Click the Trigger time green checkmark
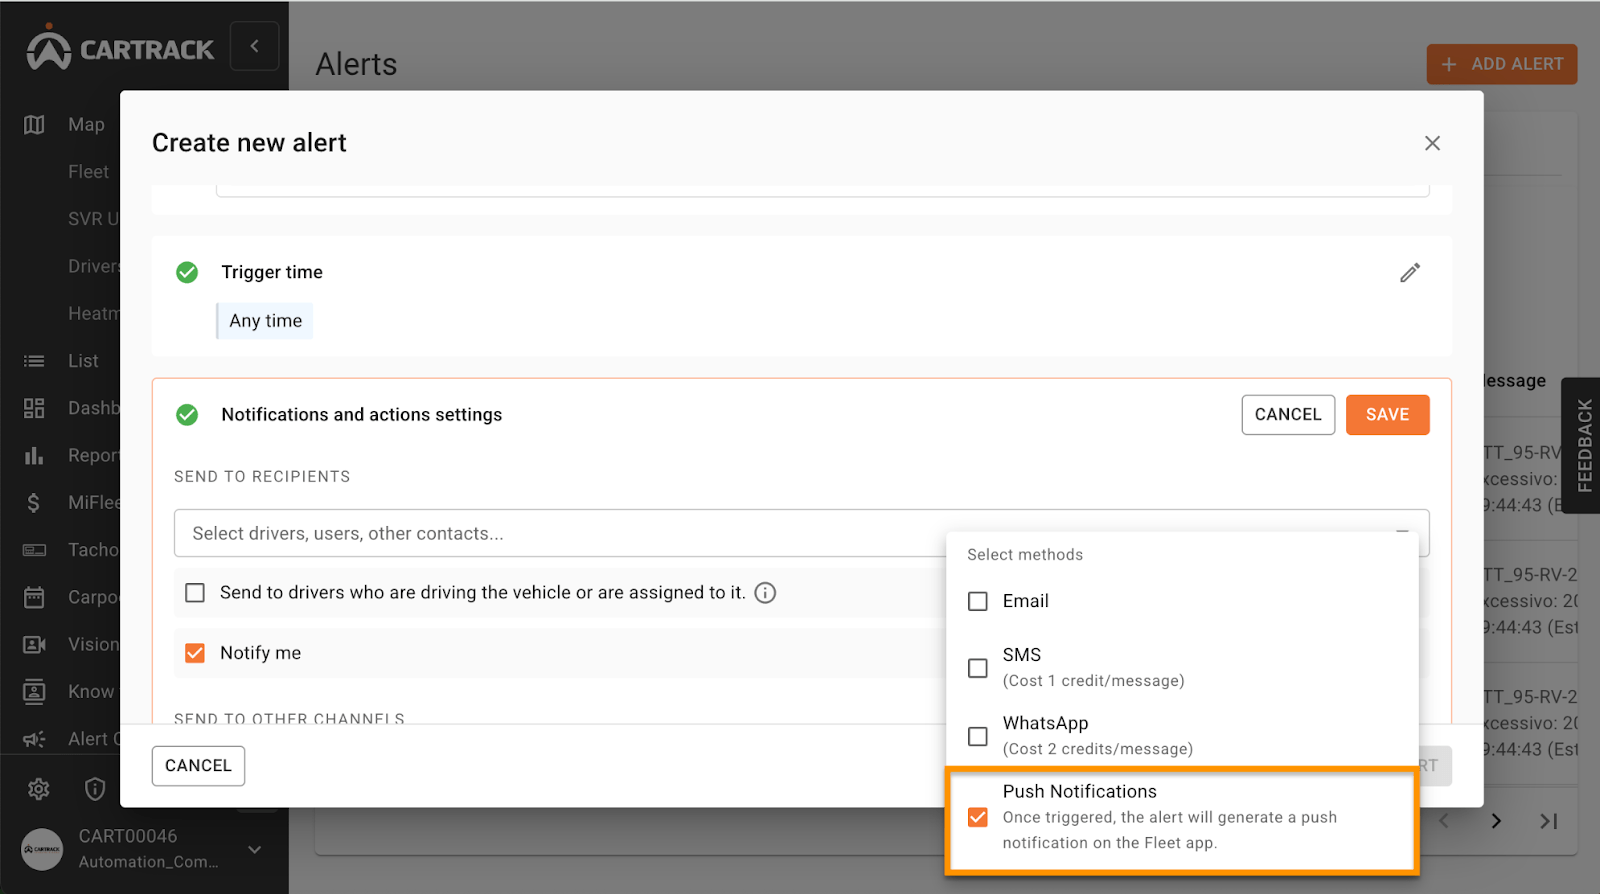Screen dimensions: 1600x894 (187, 272)
